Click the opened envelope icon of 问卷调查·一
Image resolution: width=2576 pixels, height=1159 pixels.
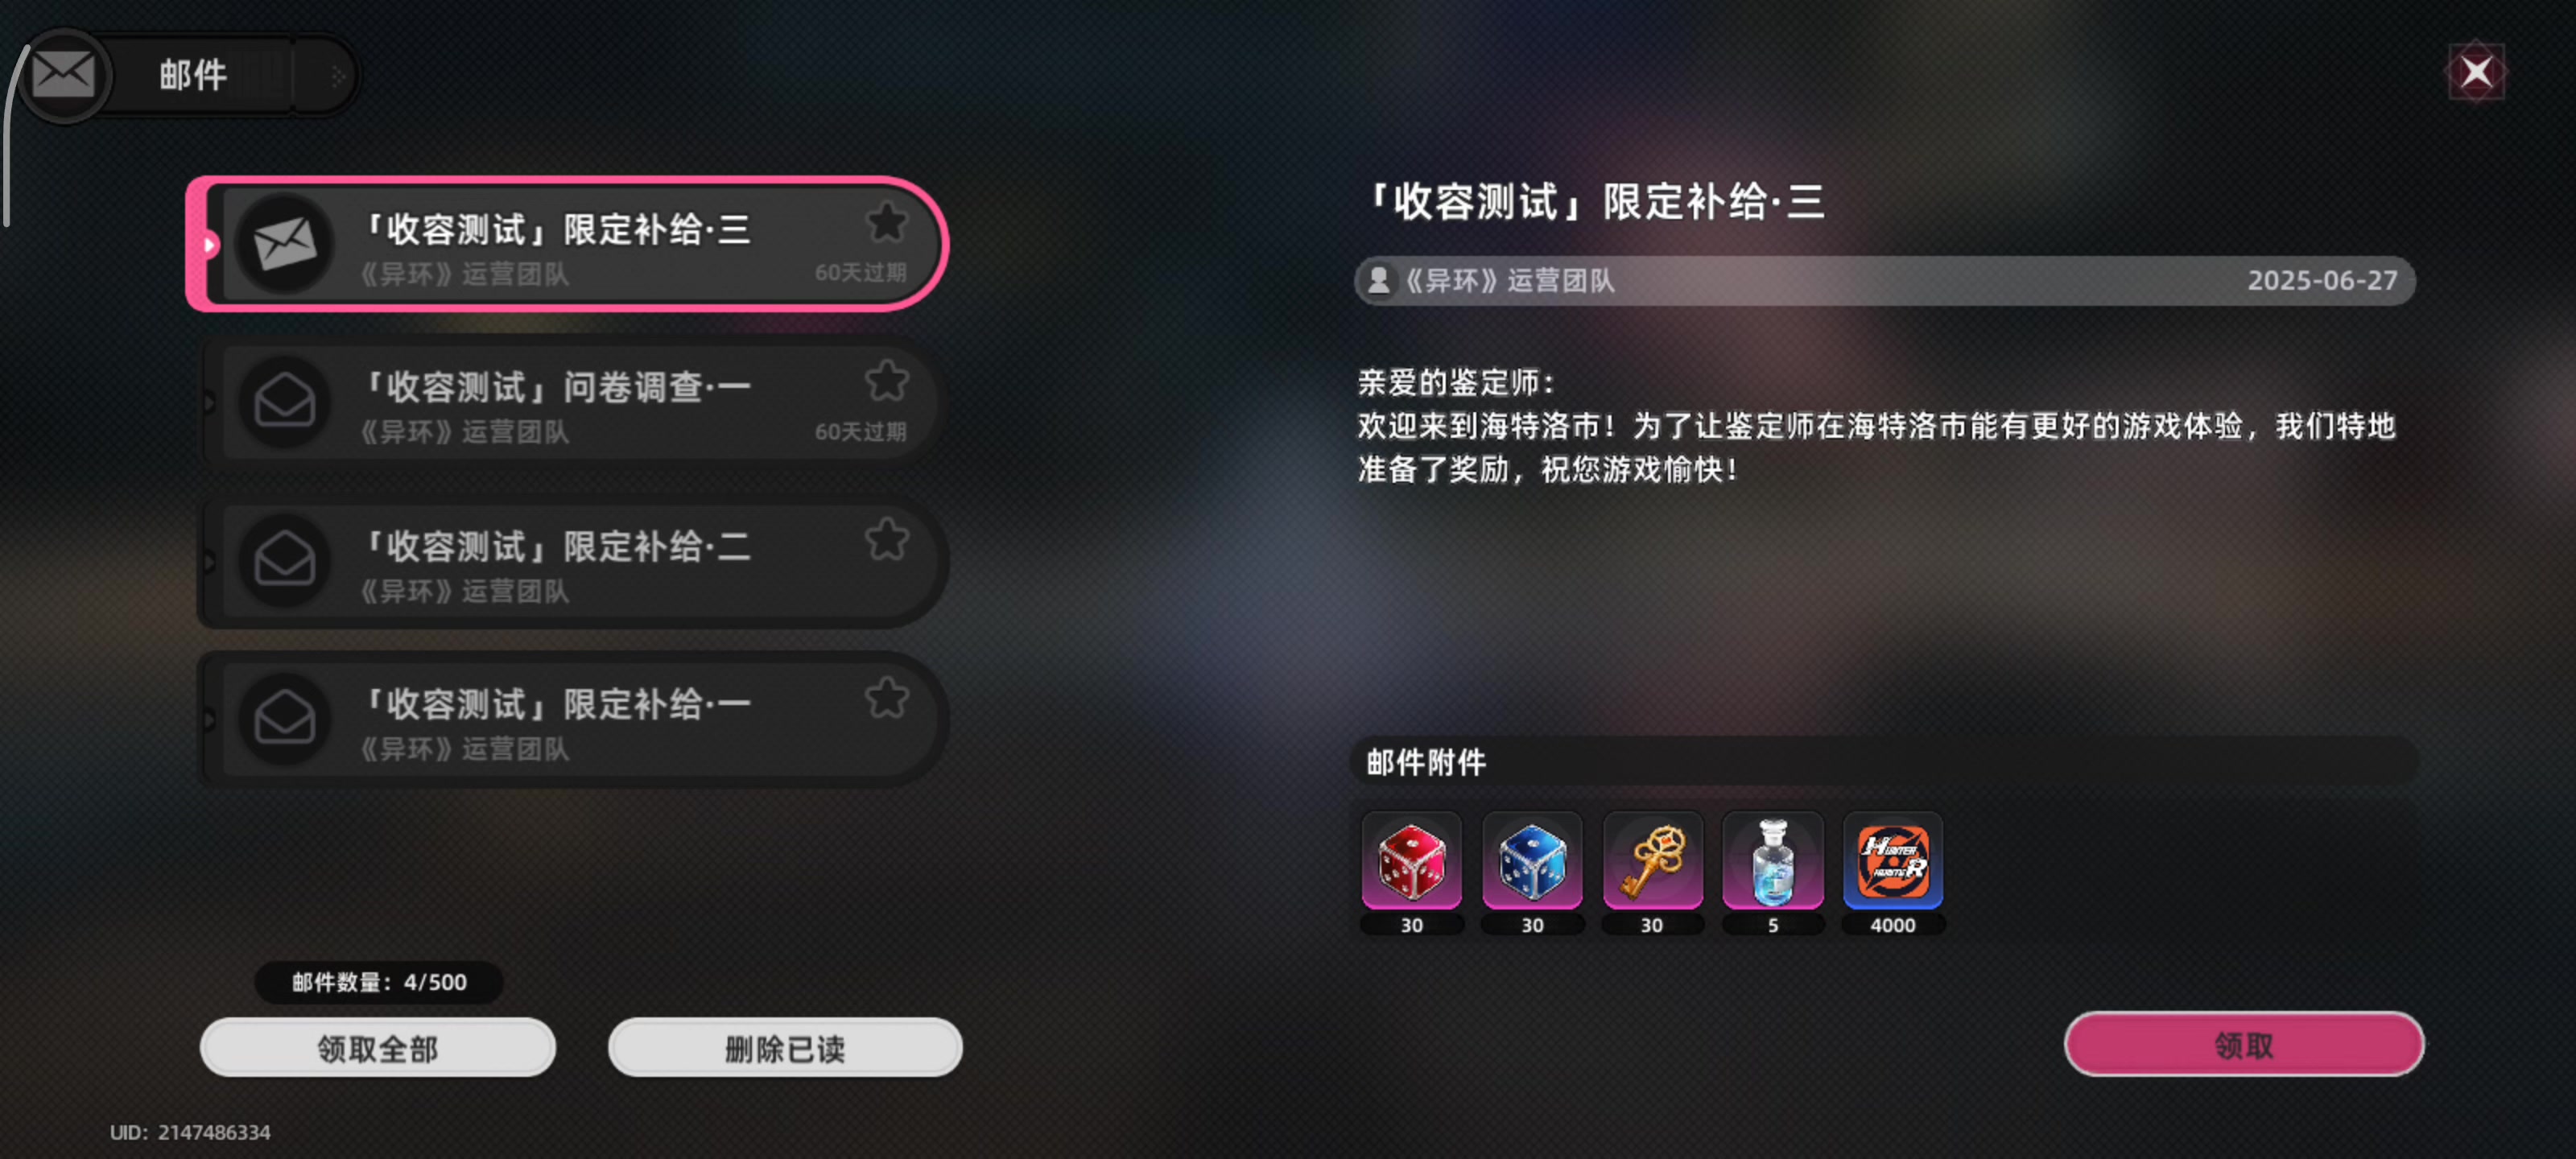pyautogui.click(x=285, y=402)
